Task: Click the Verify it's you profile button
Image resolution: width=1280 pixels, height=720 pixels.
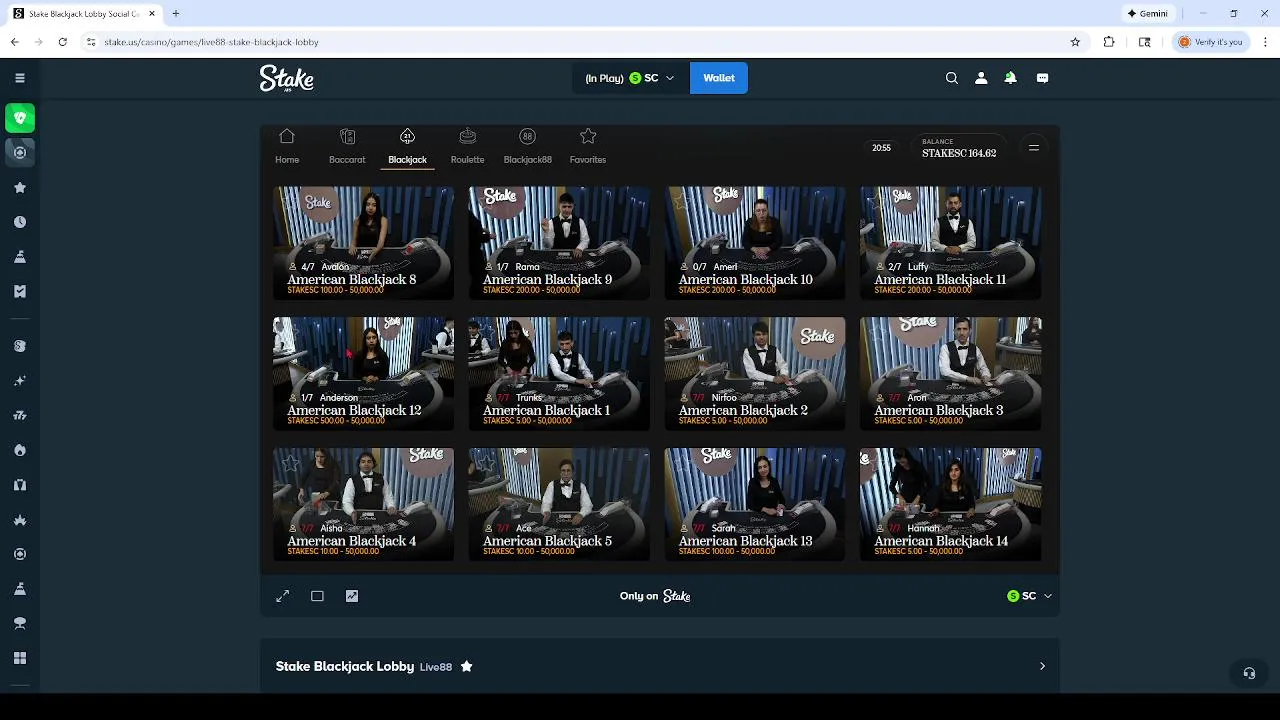Action: [x=1211, y=42]
